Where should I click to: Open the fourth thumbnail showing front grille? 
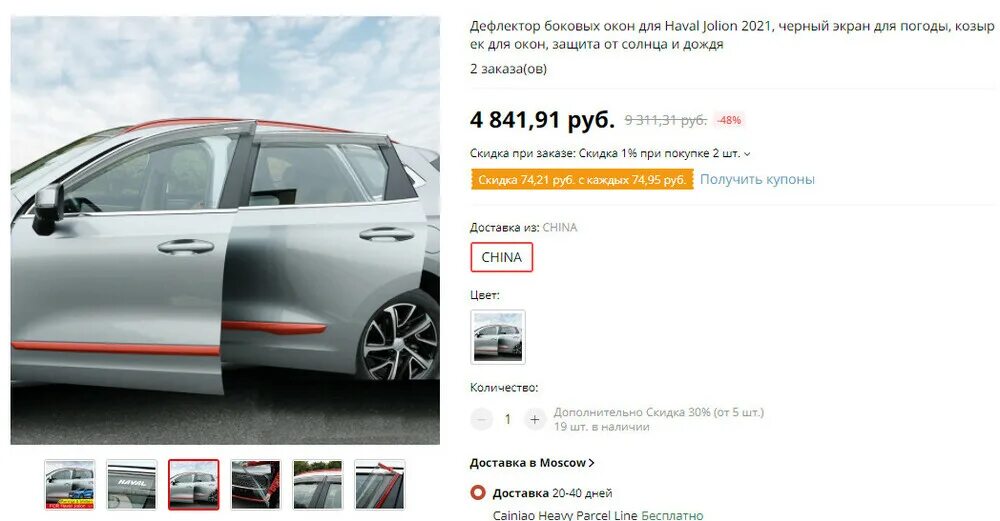256,485
